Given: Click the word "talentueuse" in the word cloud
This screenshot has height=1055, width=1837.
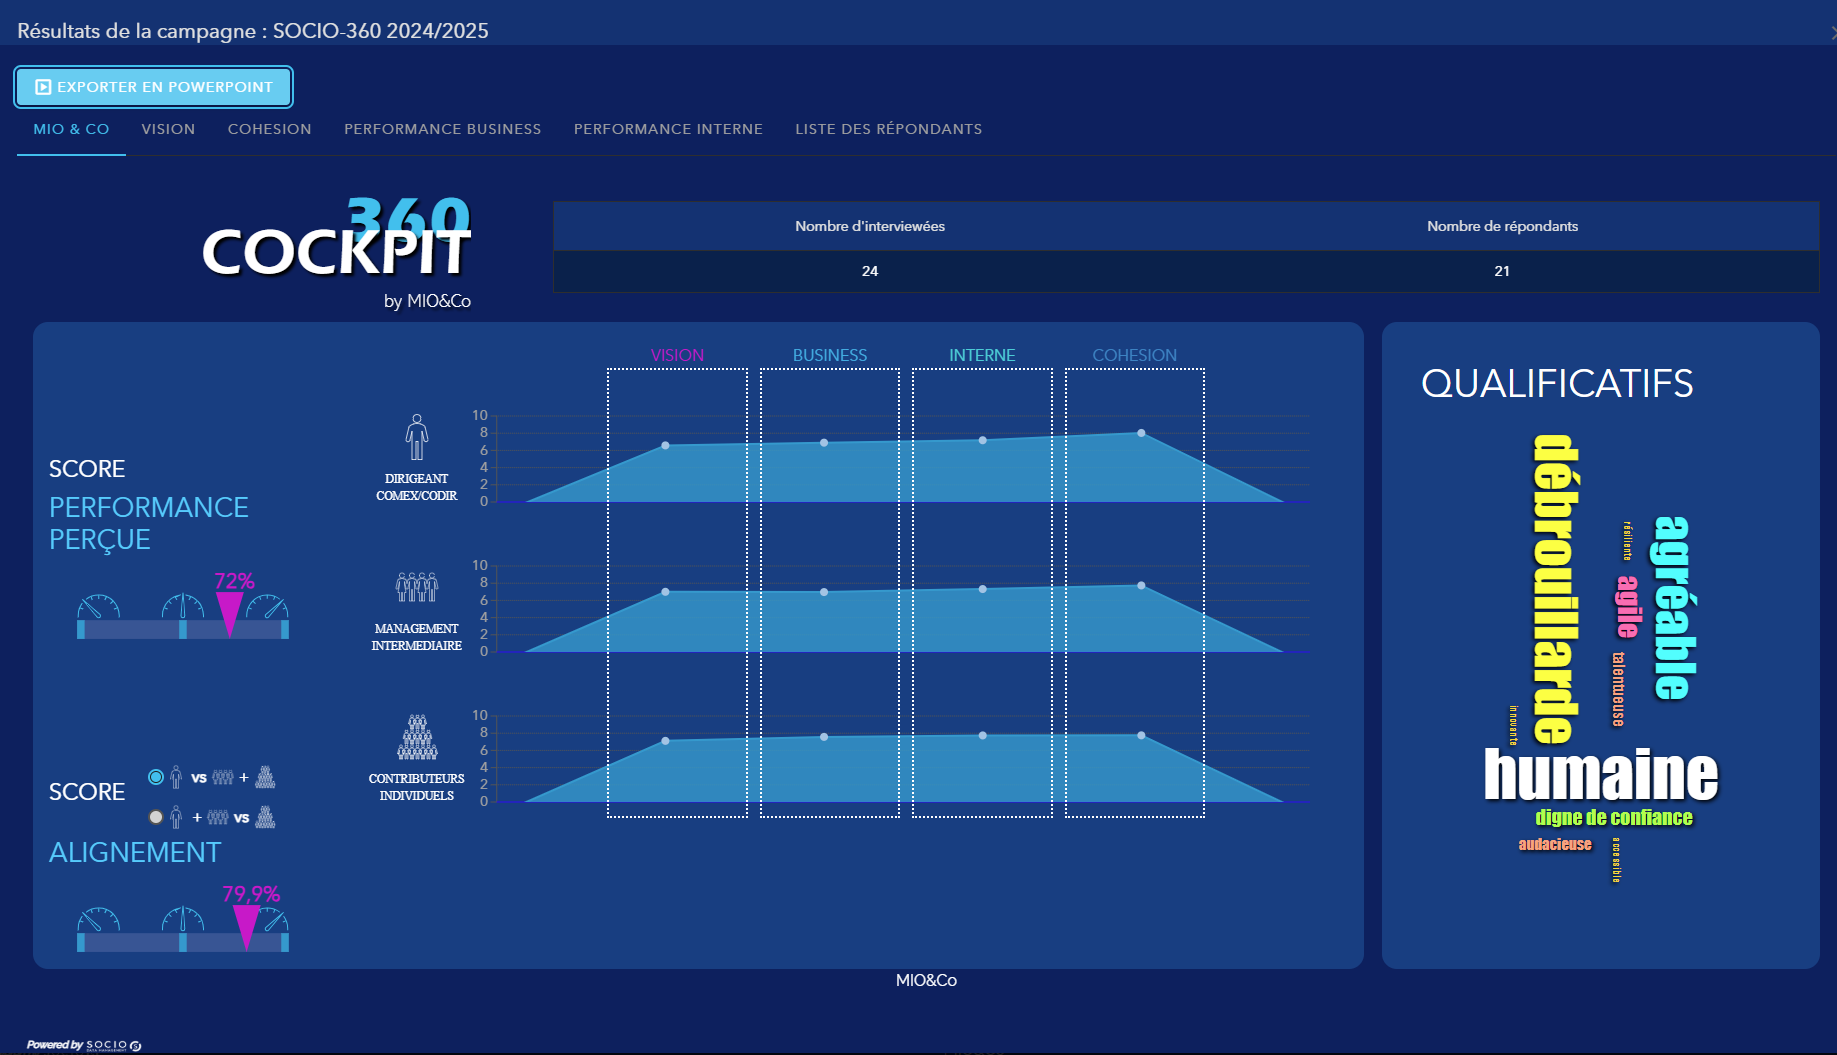Looking at the screenshot, I should (x=1618, y=689).
